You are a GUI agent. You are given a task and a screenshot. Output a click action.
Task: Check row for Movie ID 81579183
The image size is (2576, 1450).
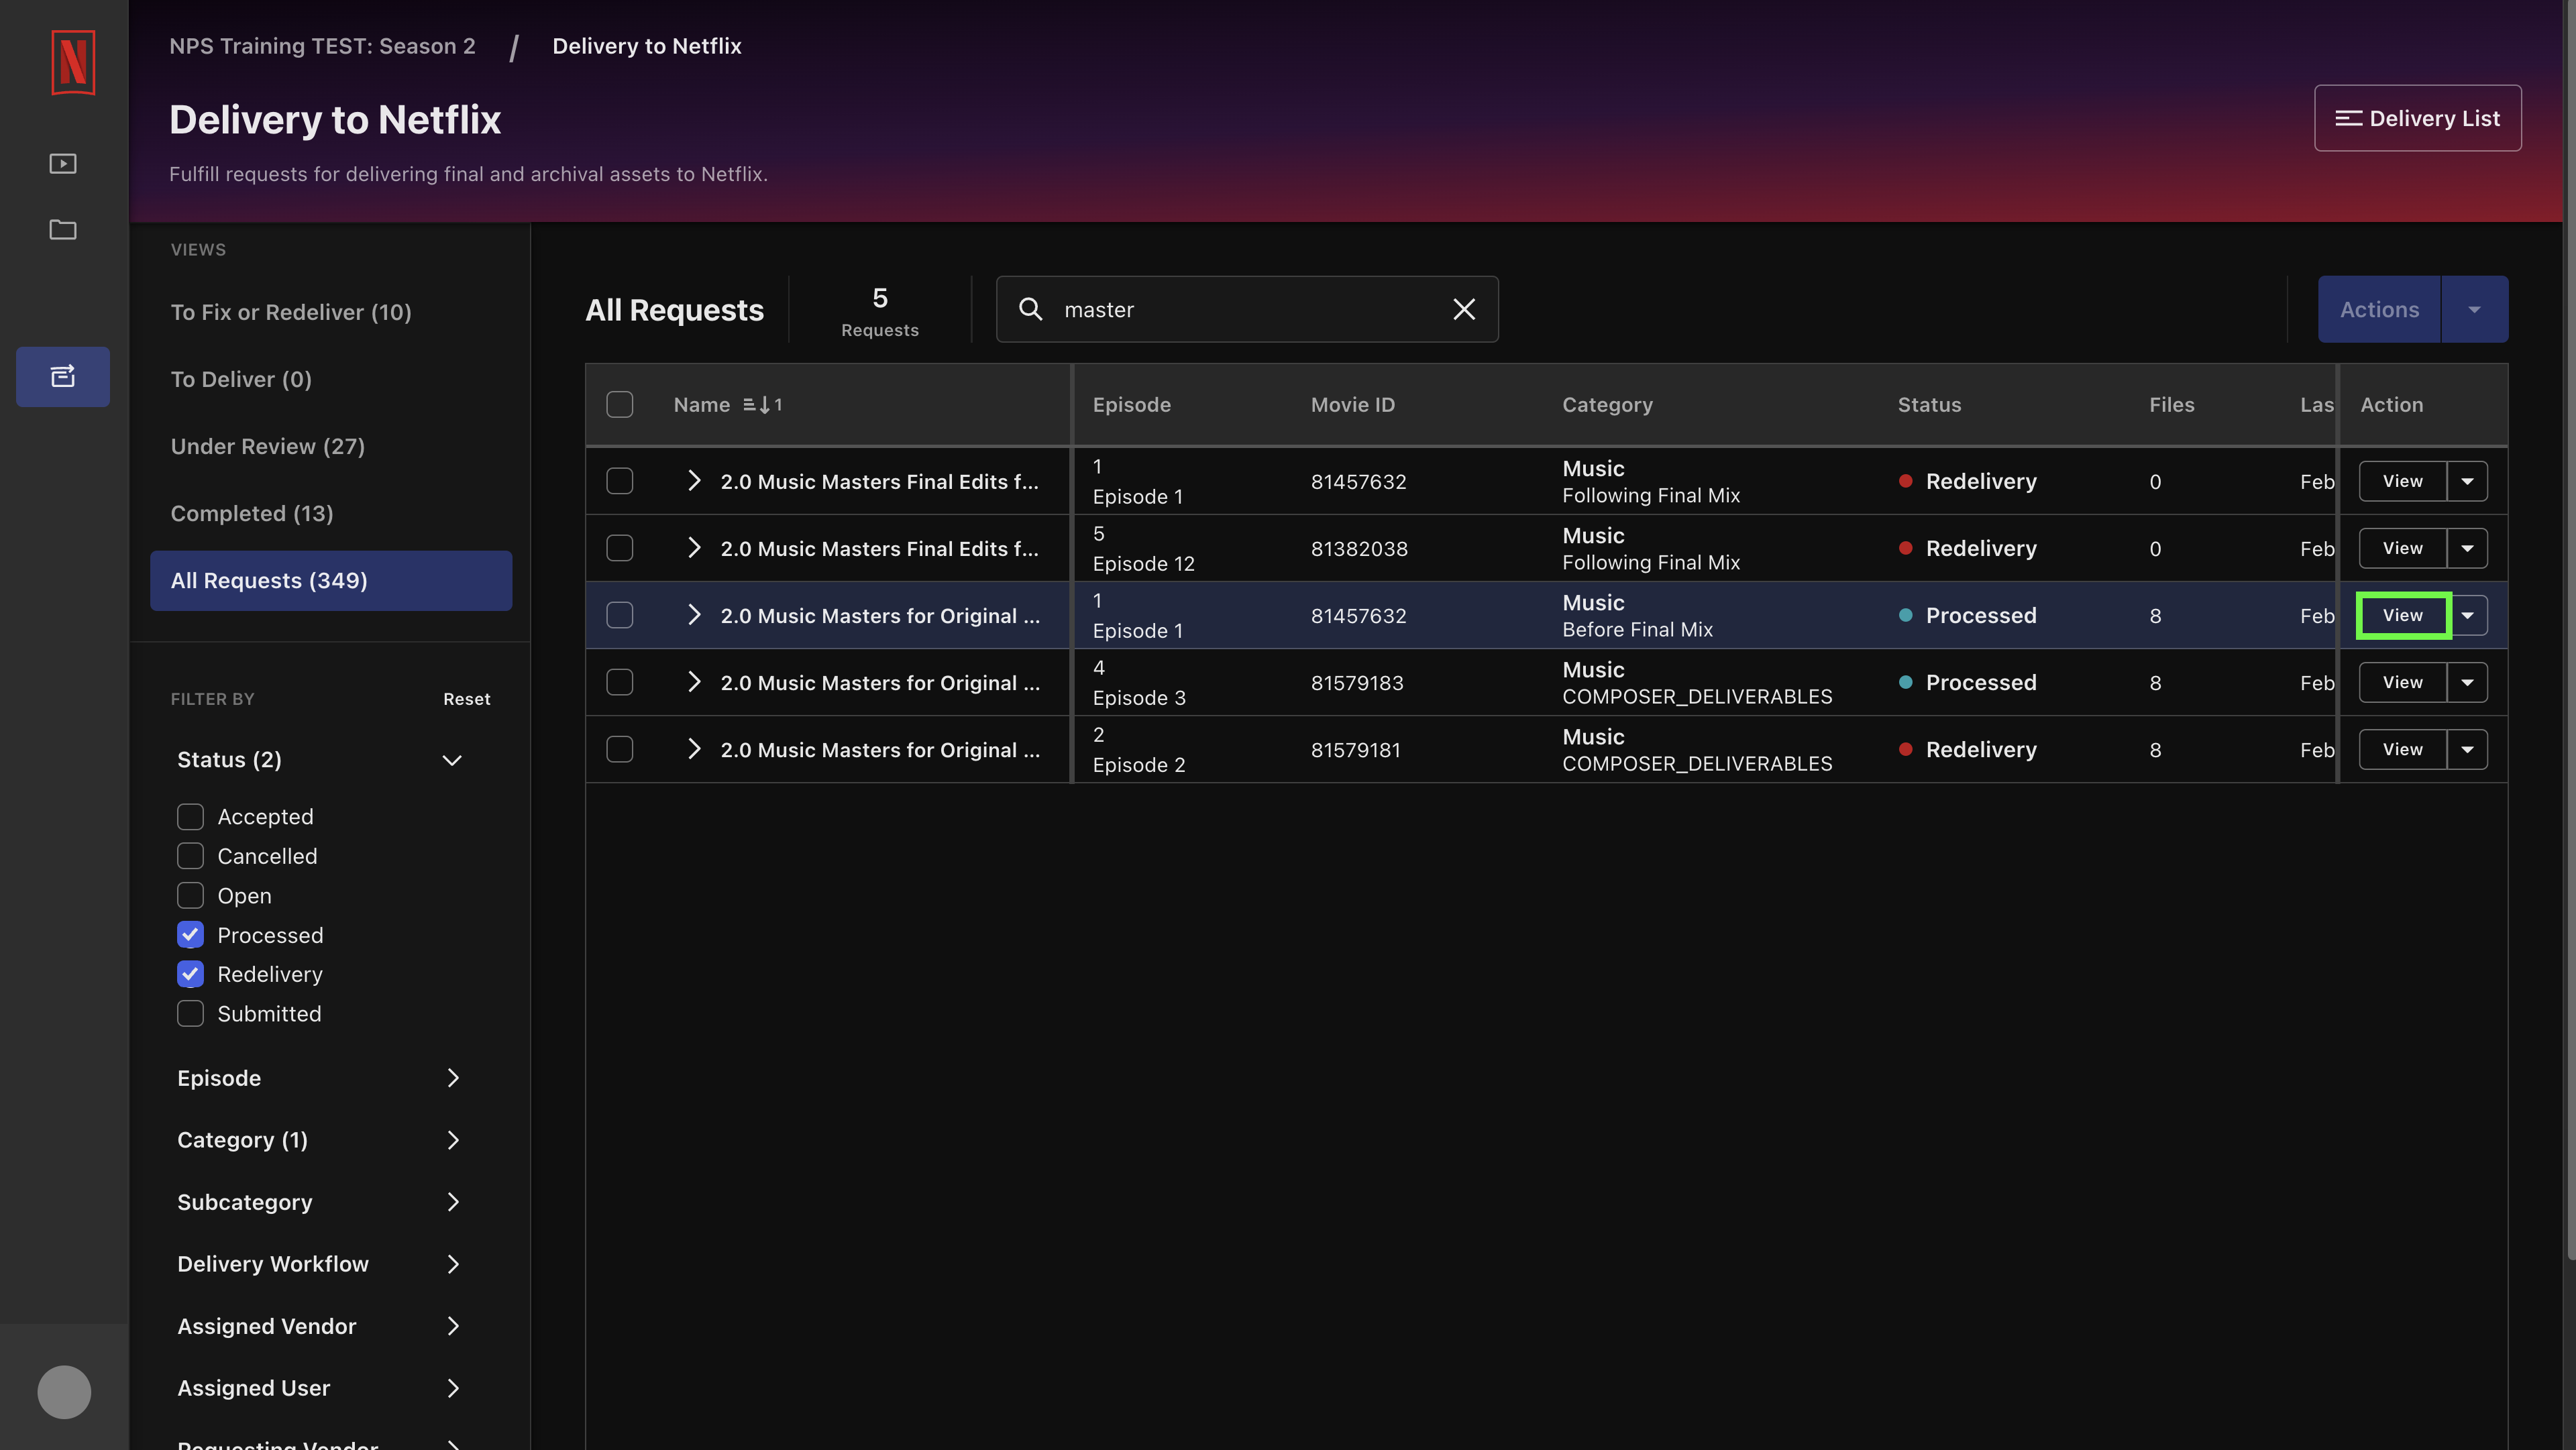tap(619, 682)
